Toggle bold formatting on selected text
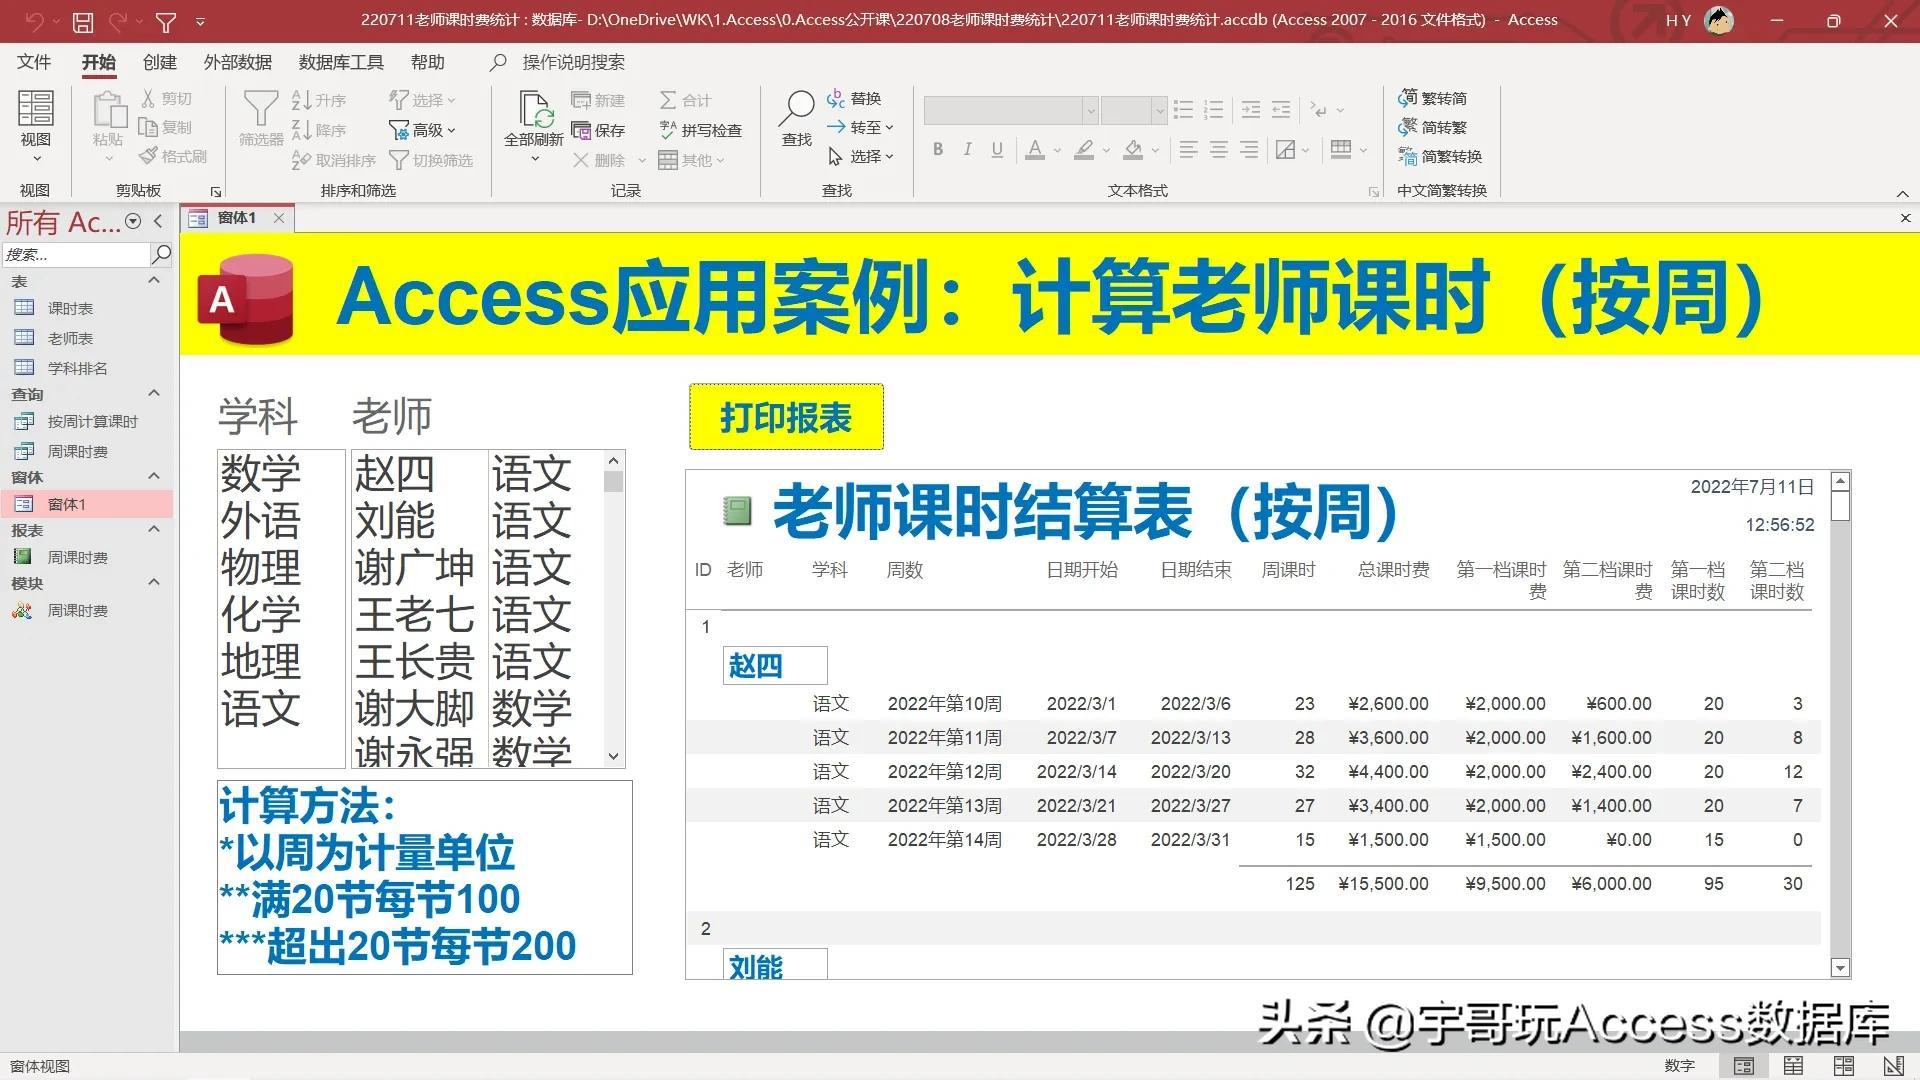The image size is (1920, 1080). click(x=937, y=149)
